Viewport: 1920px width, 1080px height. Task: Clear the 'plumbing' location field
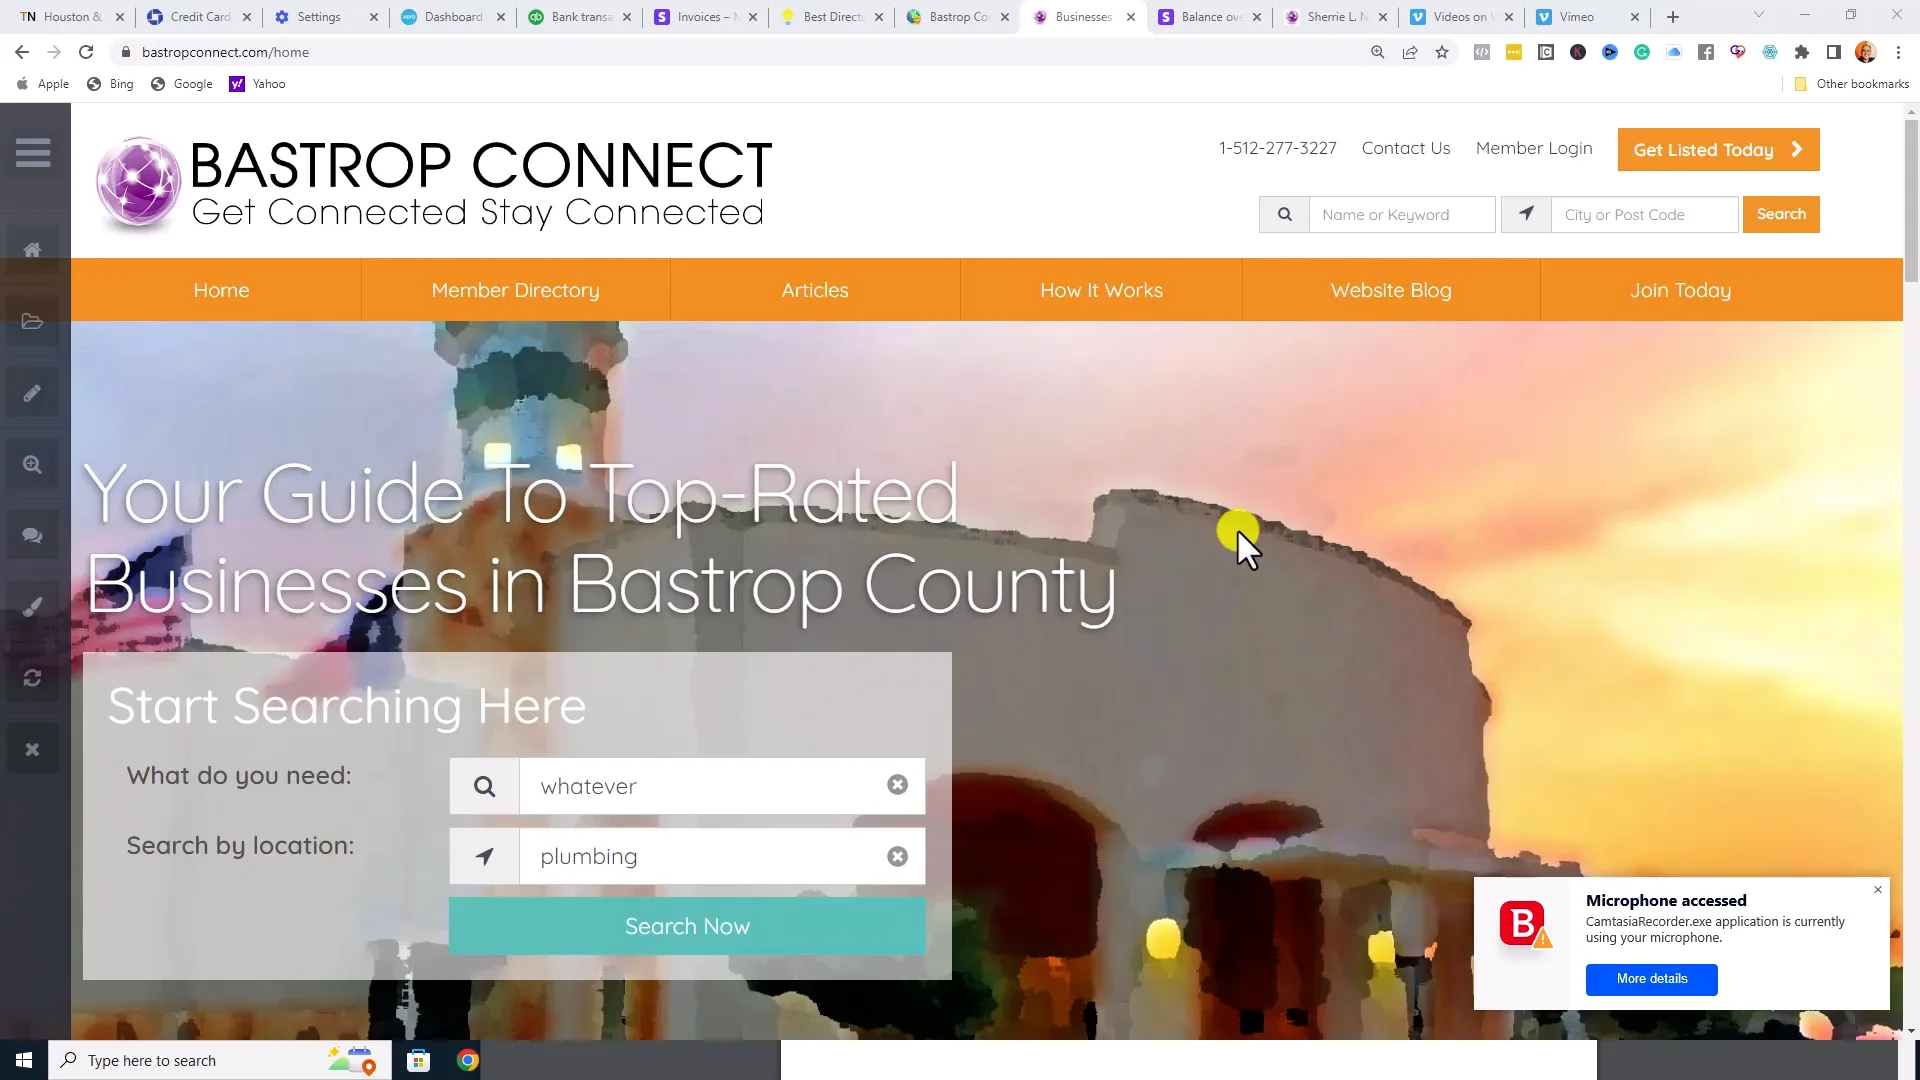897,856
